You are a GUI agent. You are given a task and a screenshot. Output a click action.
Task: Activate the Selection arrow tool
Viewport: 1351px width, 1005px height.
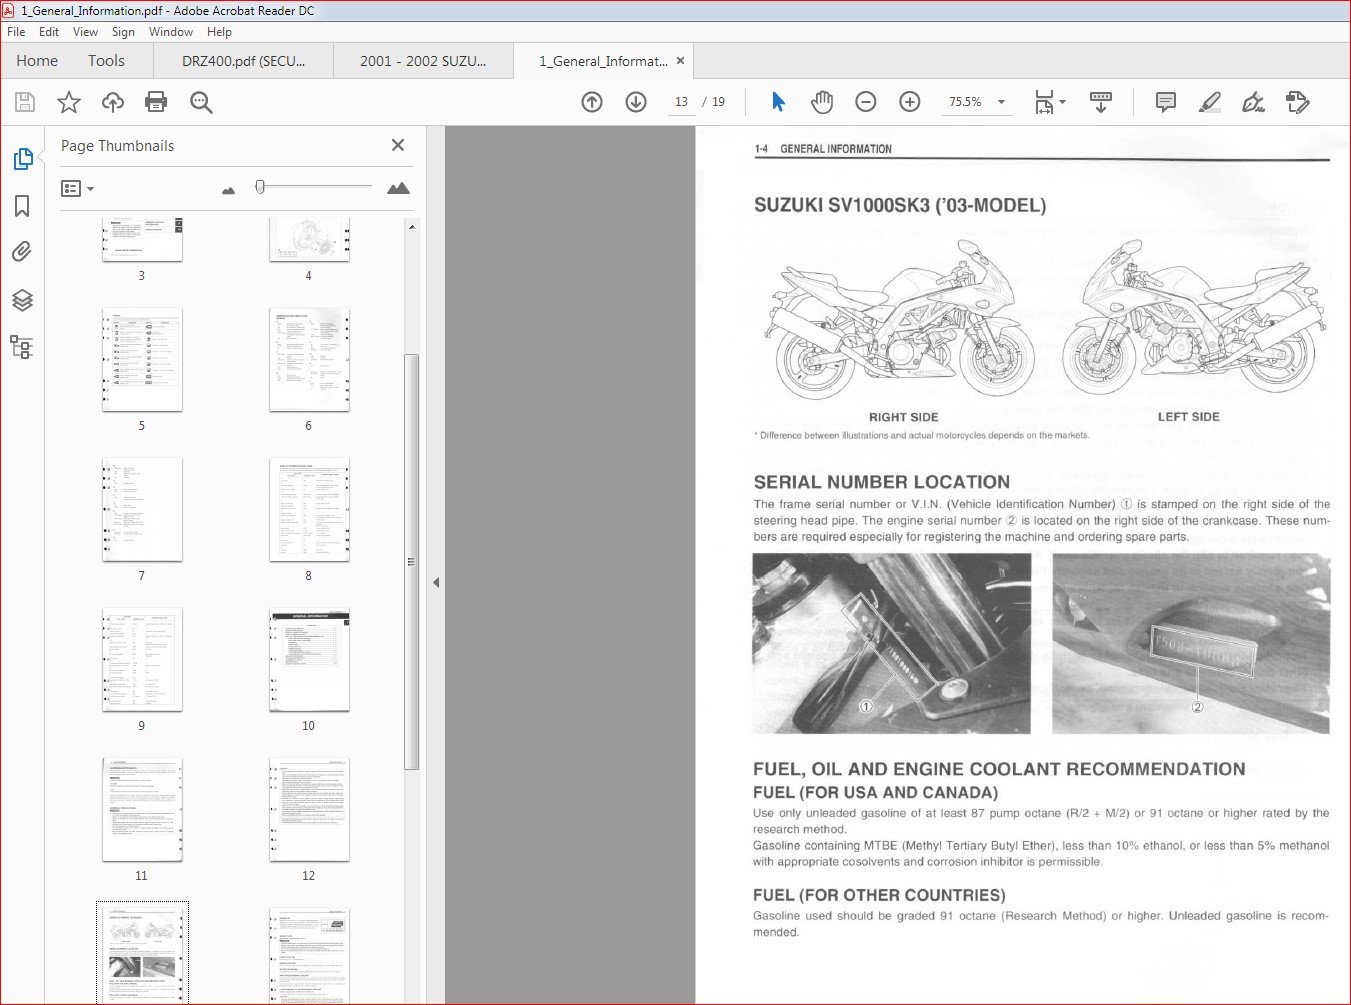tap(779, 102)
